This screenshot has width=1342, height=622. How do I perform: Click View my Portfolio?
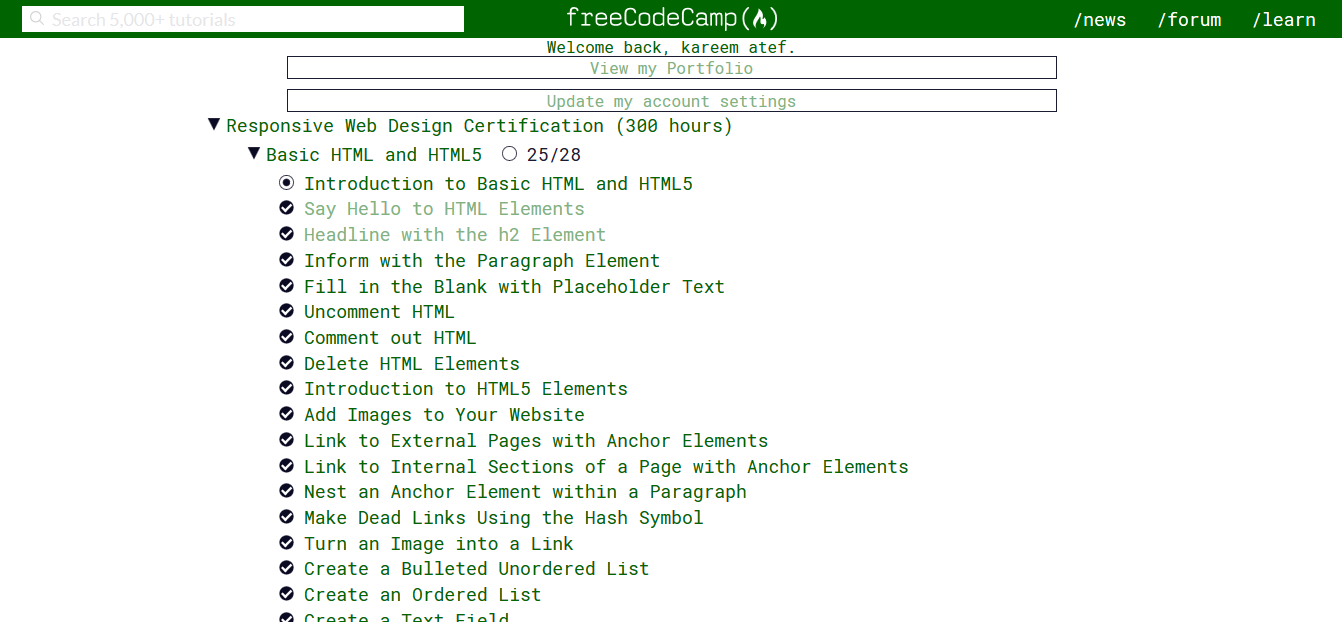coord(671,67)
